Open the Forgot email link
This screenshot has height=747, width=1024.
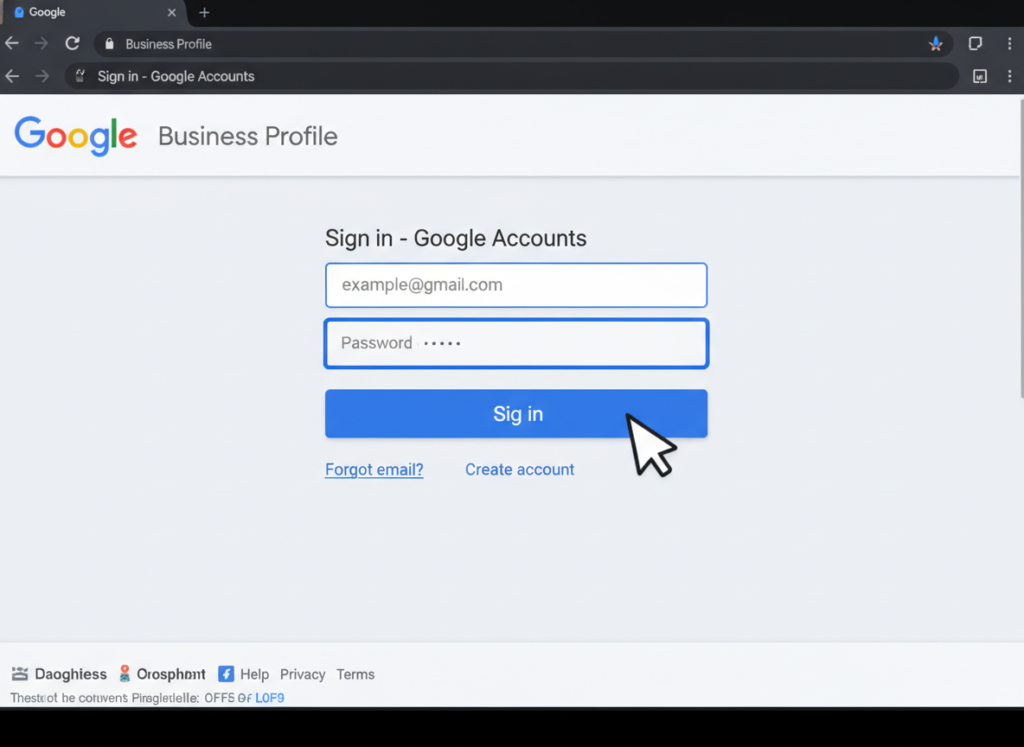point(374,469)
